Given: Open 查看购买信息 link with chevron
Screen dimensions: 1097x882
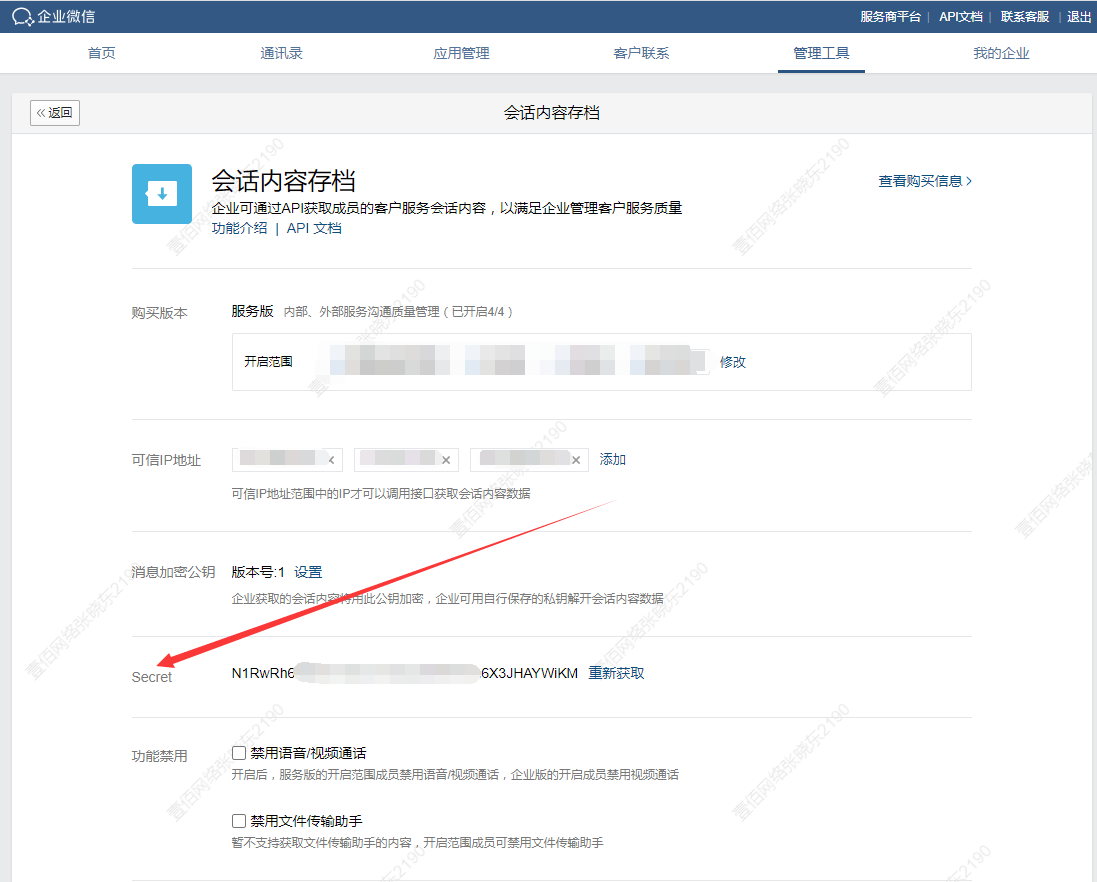Looking at the screenshot, I should (924, 181).
